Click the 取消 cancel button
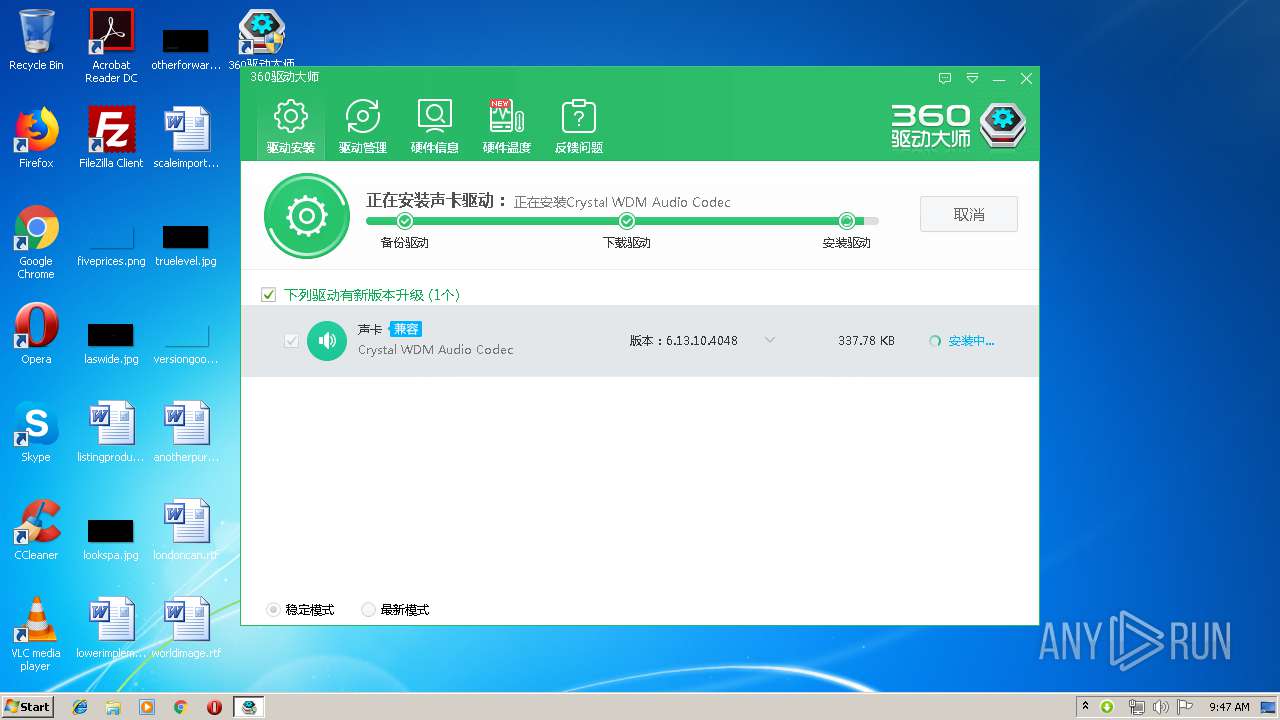The image size is (1280, 720). (x=969, y=215)
